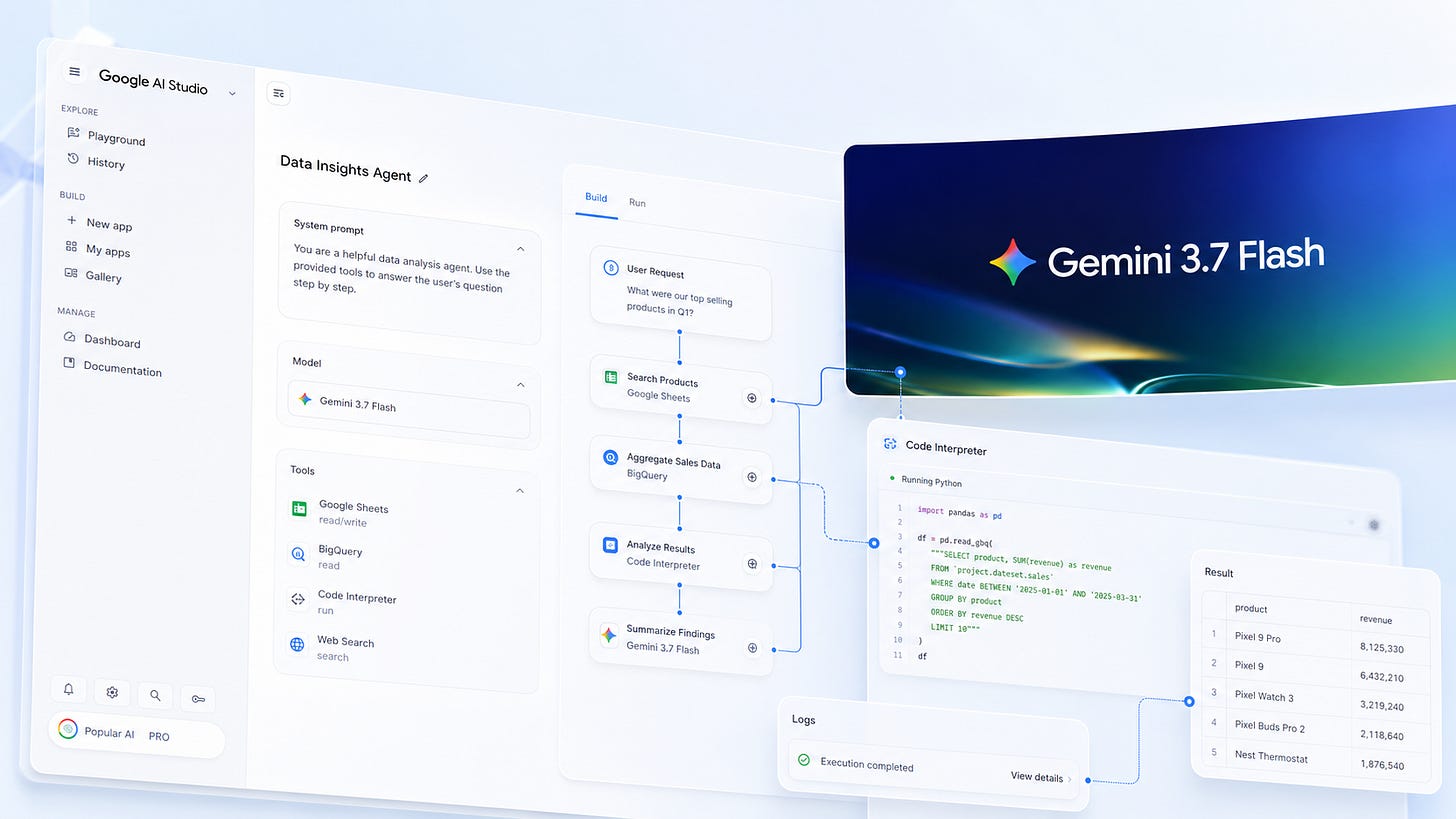The height and width of the screenshot is (819, 1456).
Task: Select the Nest Thermostat result row
Action: click(1315, 759)
